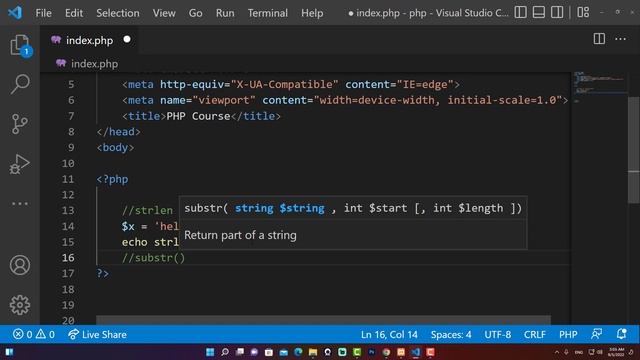Open the Run and Debug view
This screenshot has width=640, height=360.
(x=20, y=164)
